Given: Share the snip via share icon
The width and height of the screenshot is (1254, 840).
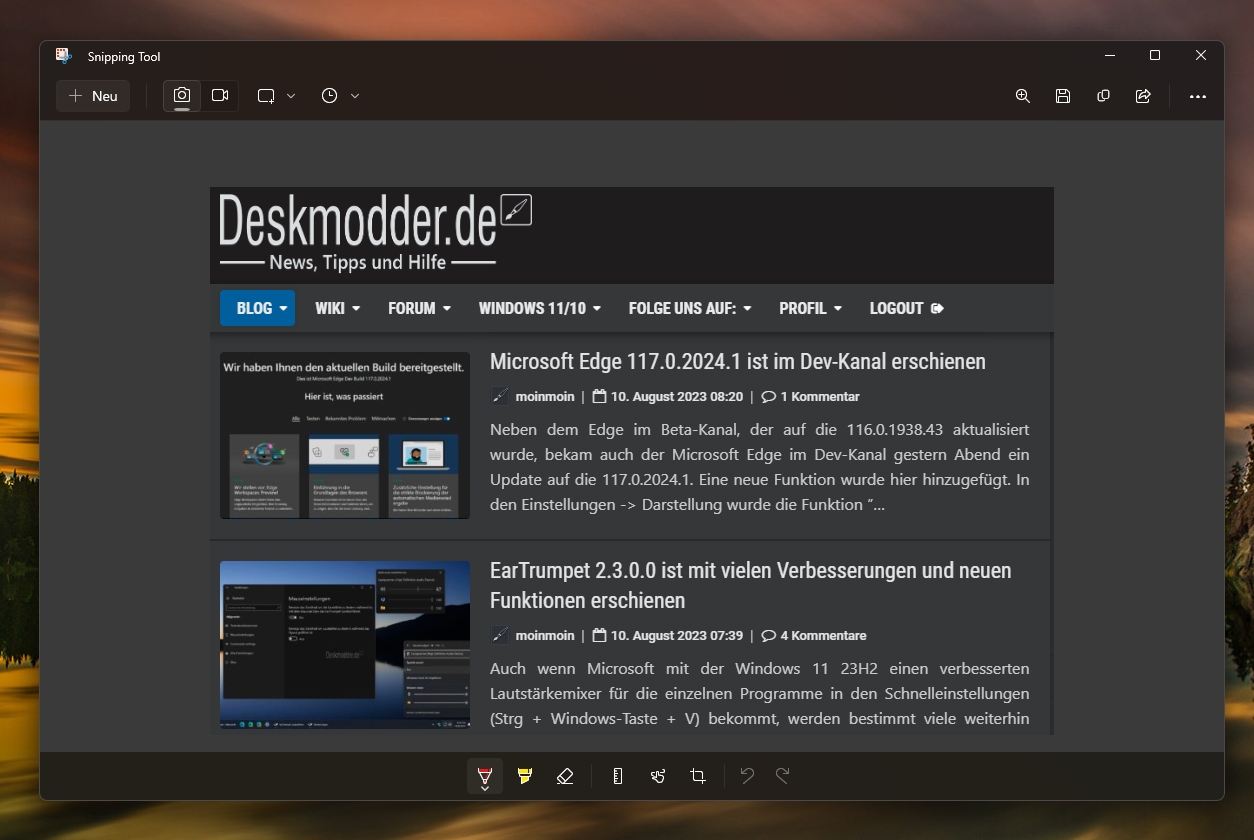Looking at the screenshot, I should click(x=1143, y=96).
